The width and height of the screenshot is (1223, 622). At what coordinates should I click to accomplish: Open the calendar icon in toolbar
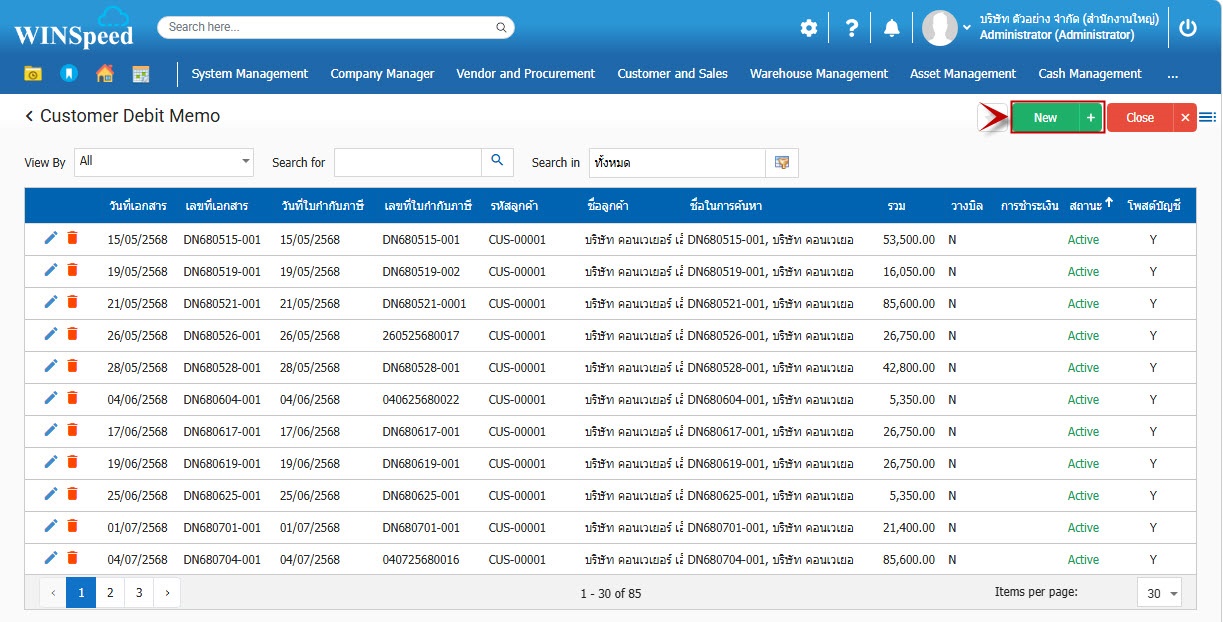[141, 74]
